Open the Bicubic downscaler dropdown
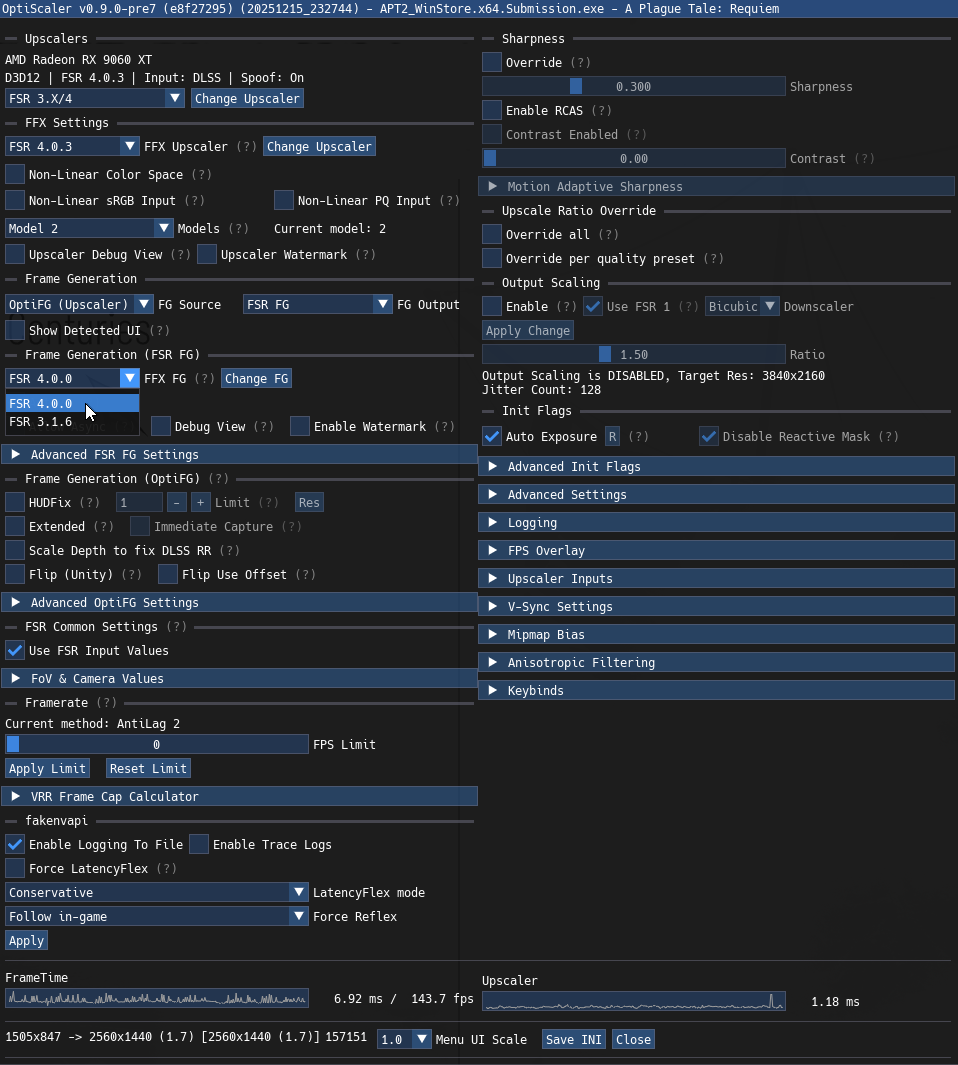Screen dimensions: 958x1065 [x=742, y=306]
